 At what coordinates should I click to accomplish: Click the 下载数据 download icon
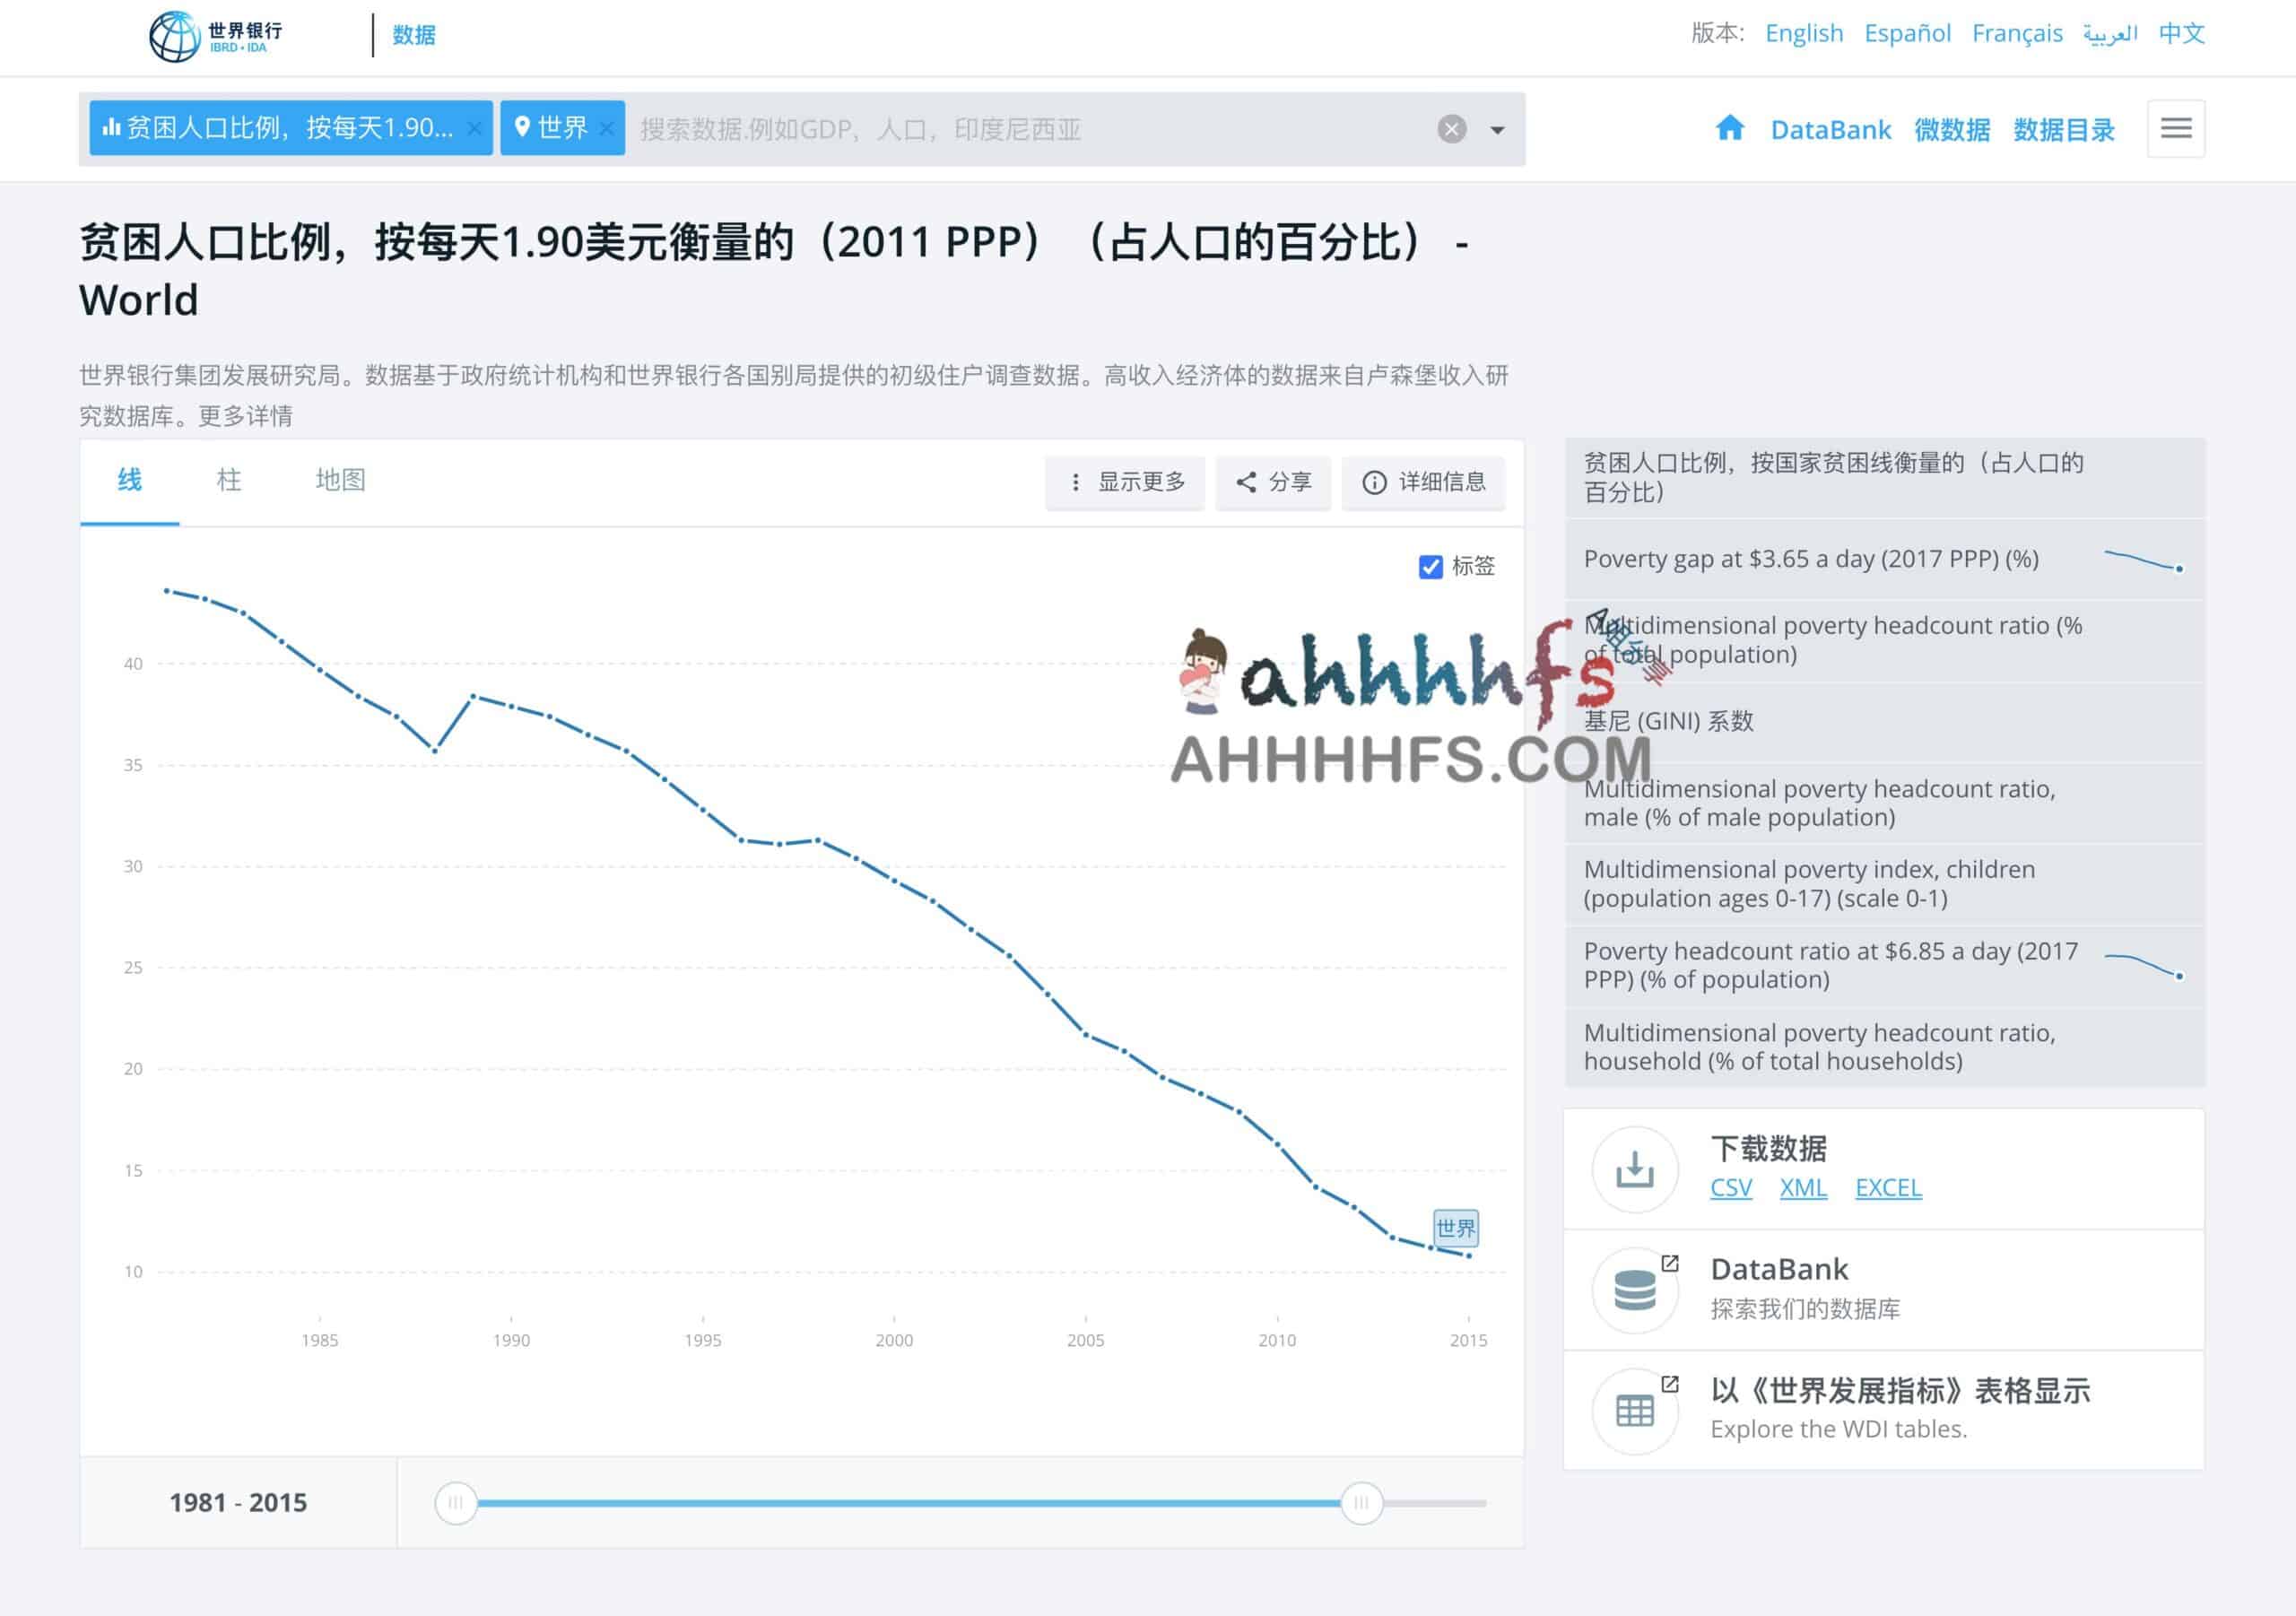1634,1170
